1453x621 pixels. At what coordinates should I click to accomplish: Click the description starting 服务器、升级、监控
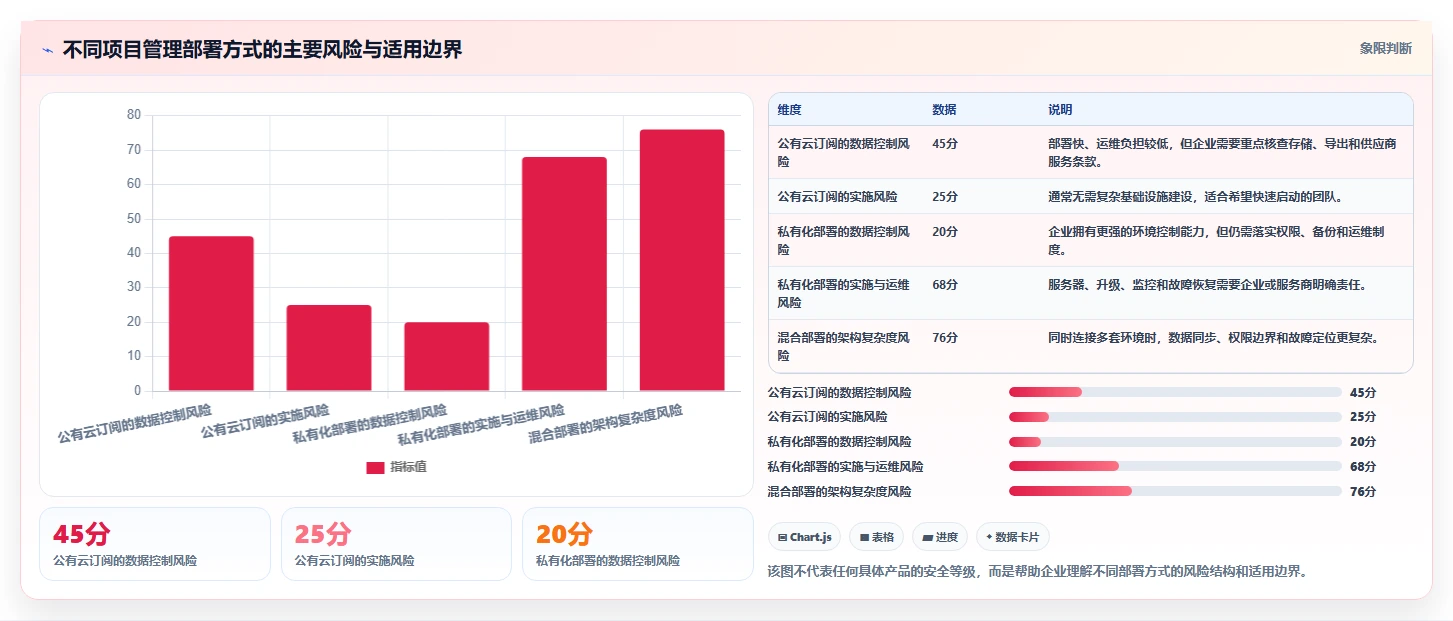1207,285
